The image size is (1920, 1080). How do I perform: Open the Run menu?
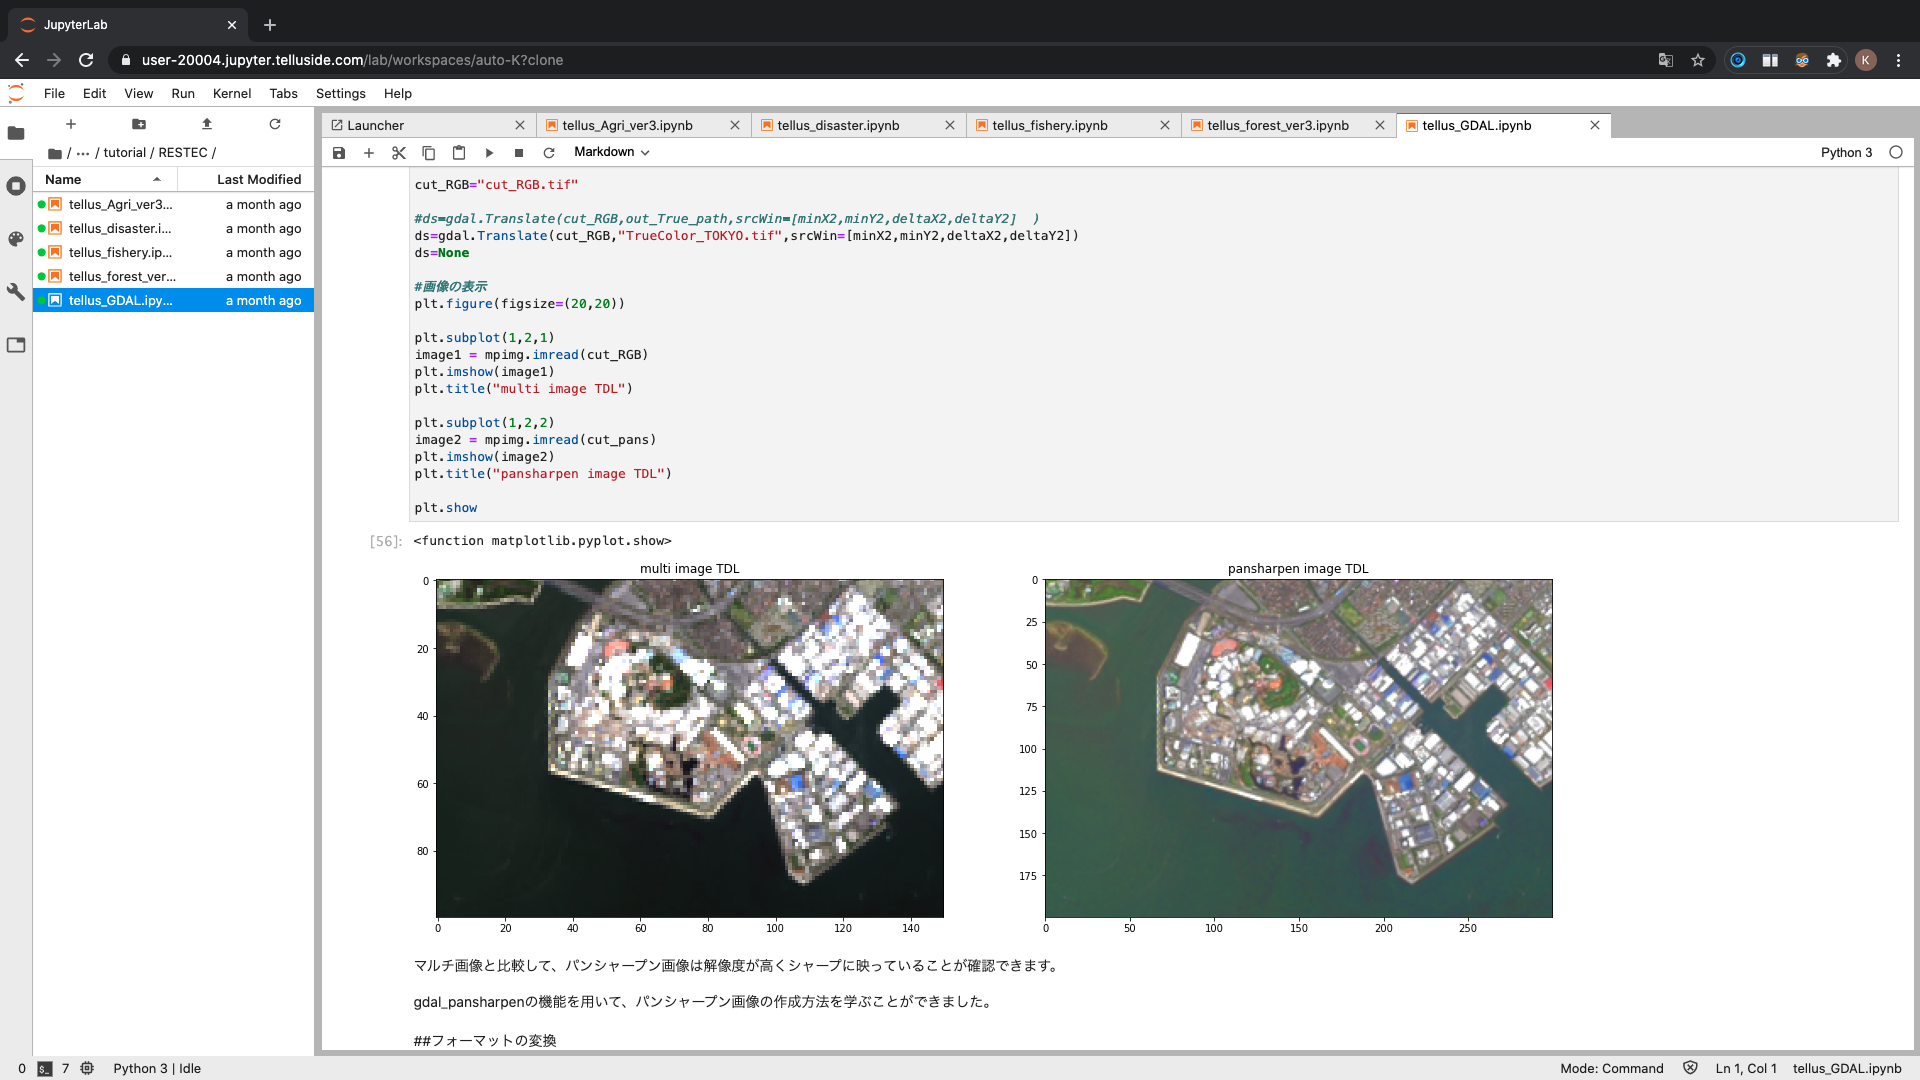pyautogui.click(x=183, y=93)
